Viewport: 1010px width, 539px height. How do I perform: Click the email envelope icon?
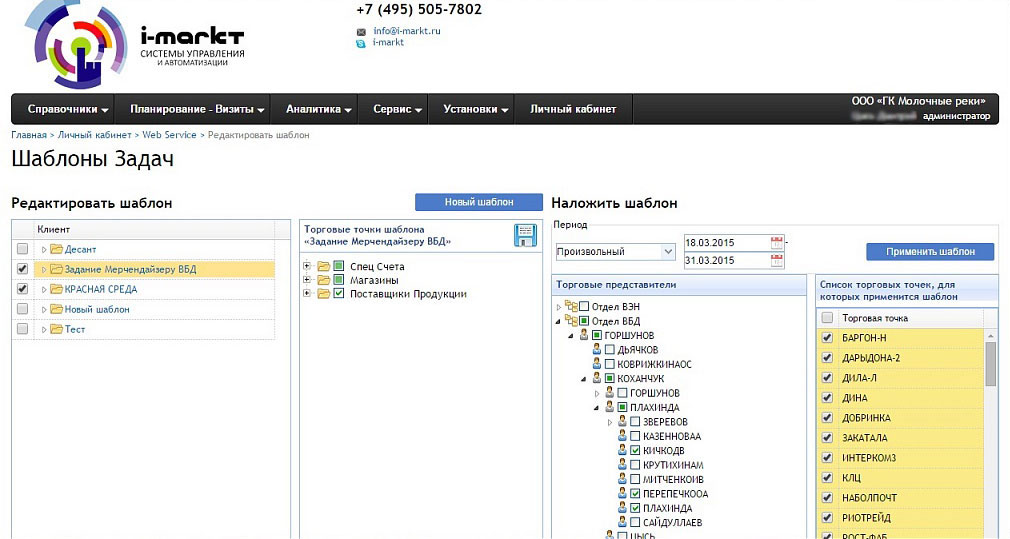click(361, 32)
